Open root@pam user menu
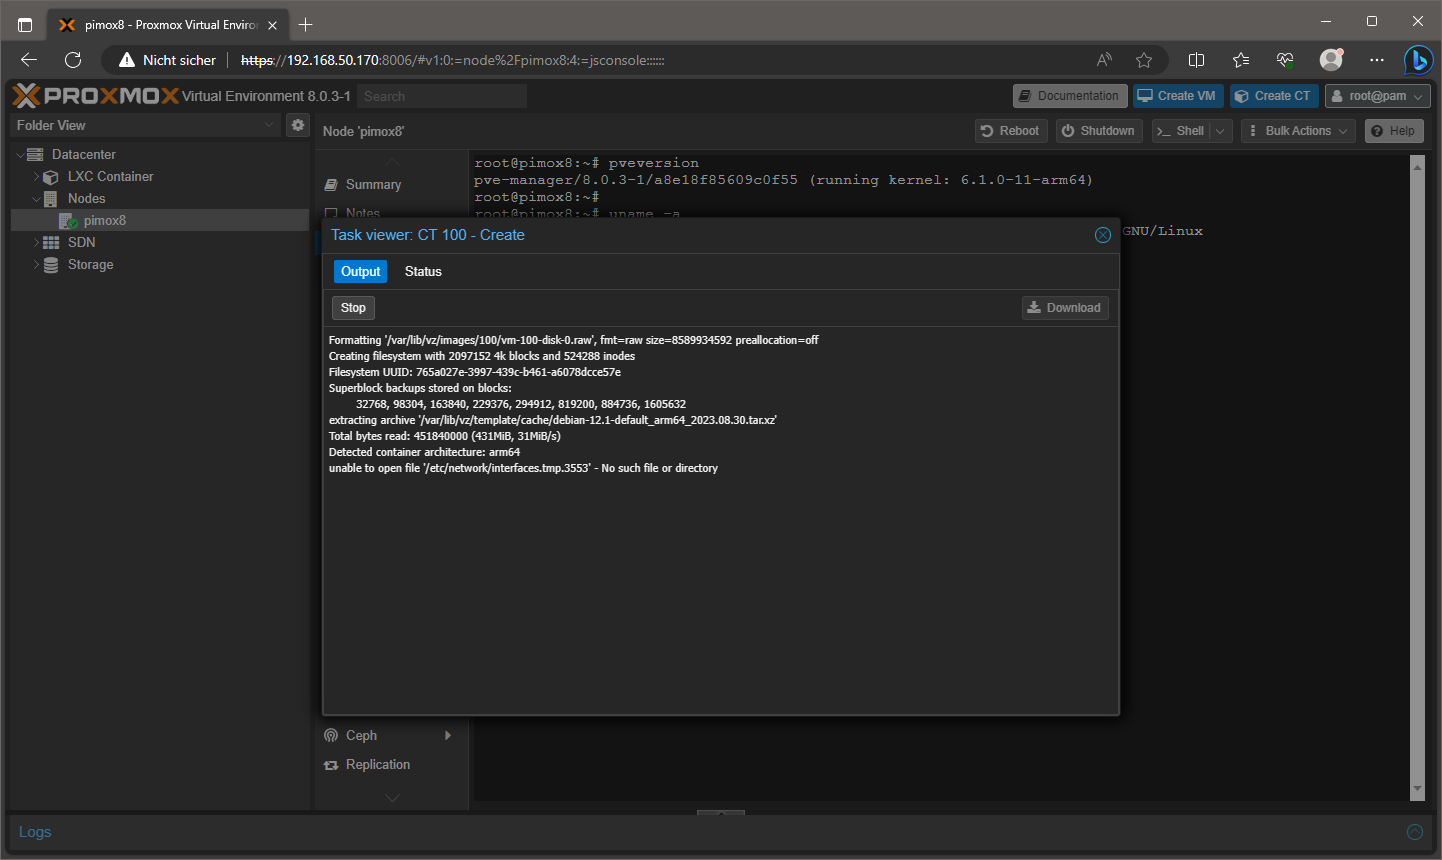Screen dimensions: 1442x860 (x=1377, y=96)
